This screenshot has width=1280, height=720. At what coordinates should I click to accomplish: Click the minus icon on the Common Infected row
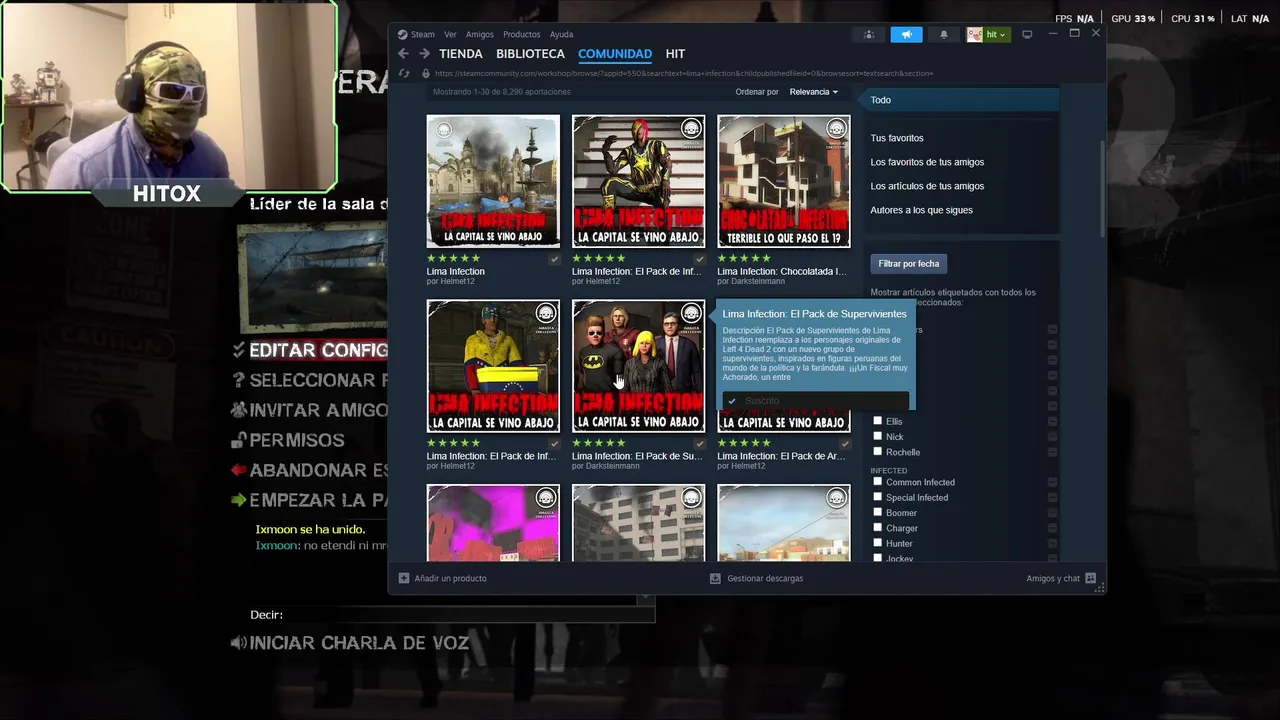[x=1052, y=482]
